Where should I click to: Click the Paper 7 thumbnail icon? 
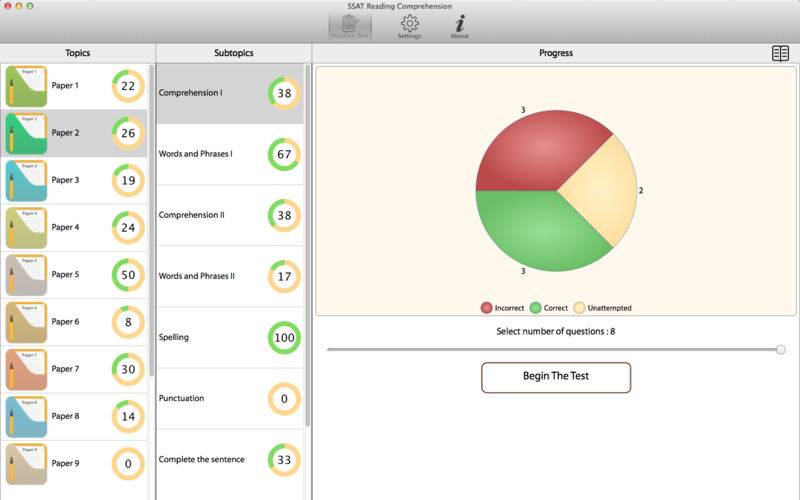click(x=26, y=369)
